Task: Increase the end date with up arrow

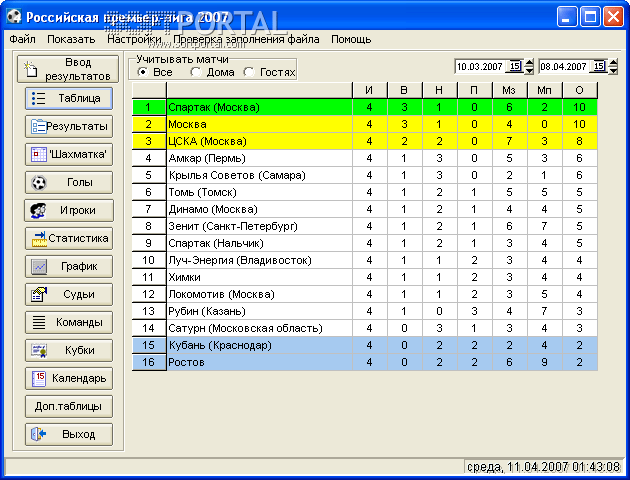Action: (613, 63)
